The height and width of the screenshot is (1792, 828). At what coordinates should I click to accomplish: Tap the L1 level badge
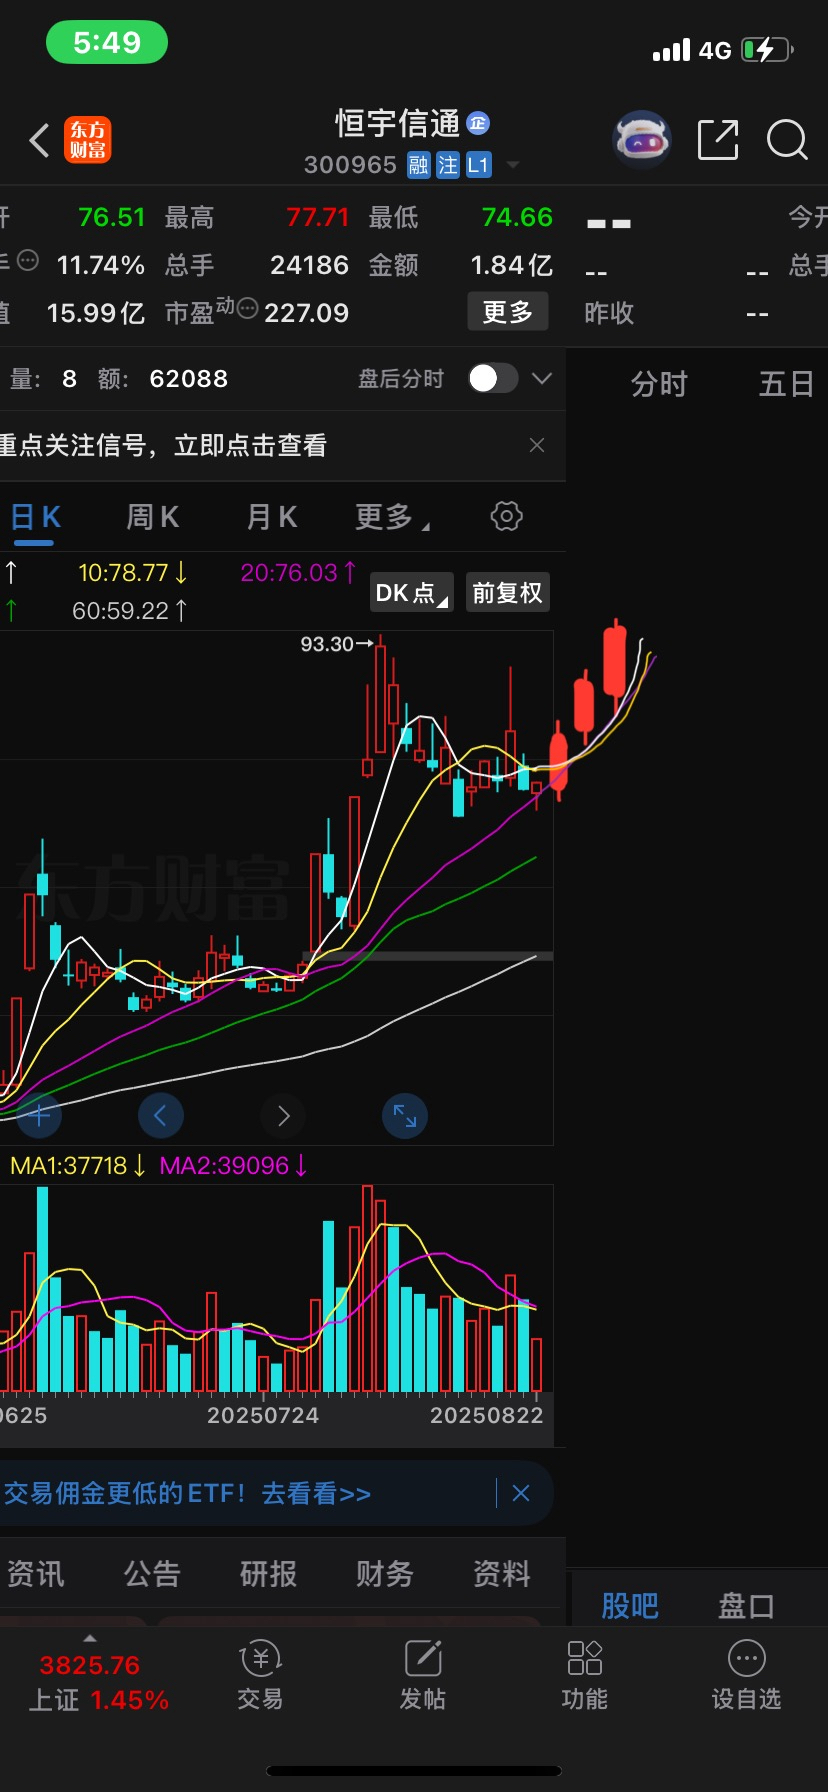click(478, 165)
